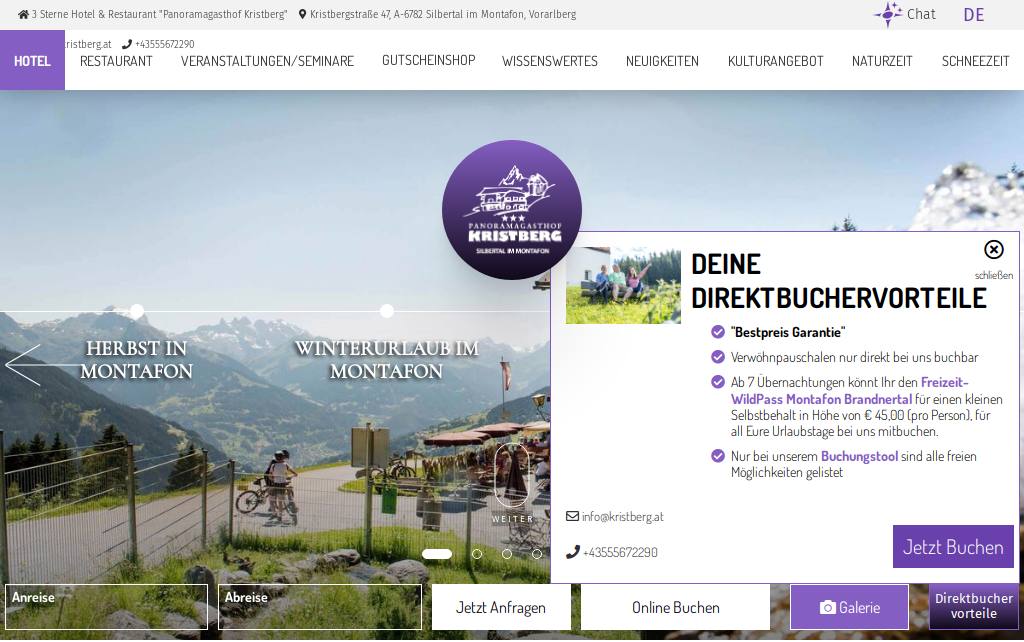The width and height of the screenshot is (1024, 642).
Task: Select the second slide dot
Action: click(x=477, y=554)
